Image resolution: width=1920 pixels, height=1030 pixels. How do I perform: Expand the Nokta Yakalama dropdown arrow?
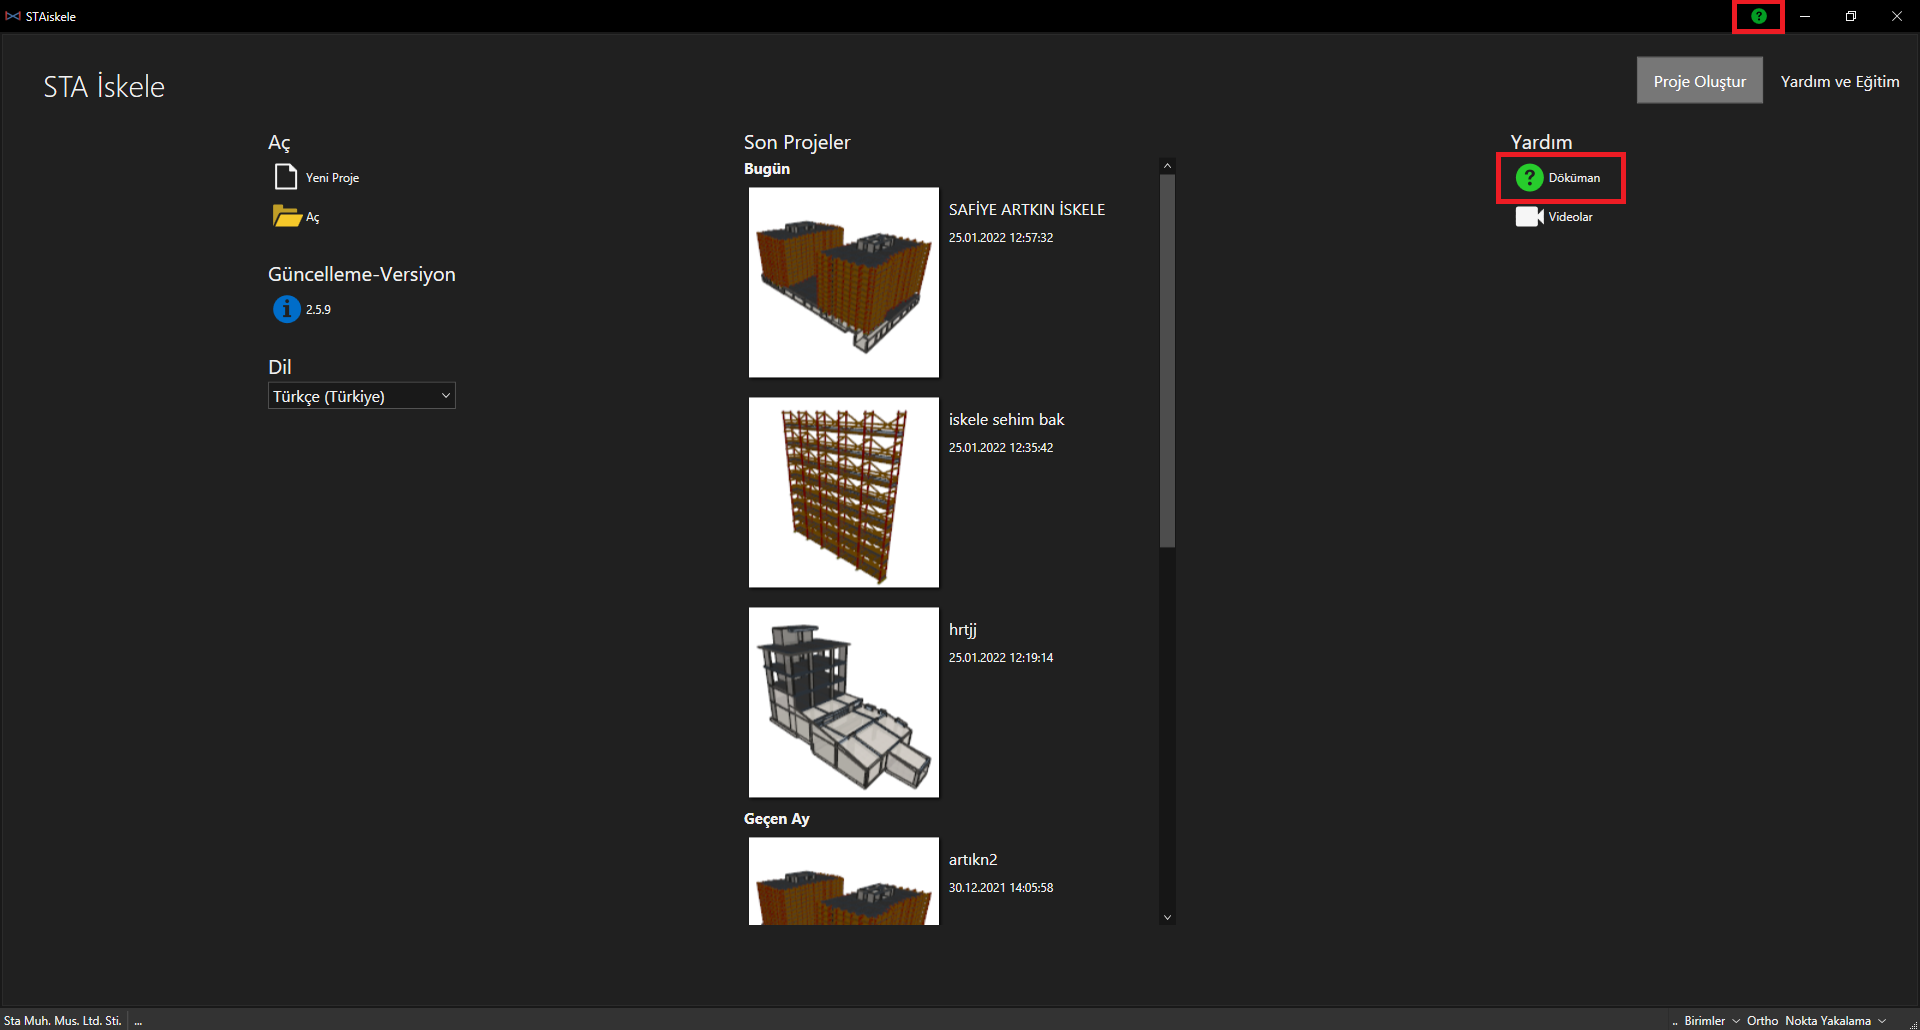coord(1882,1021)
